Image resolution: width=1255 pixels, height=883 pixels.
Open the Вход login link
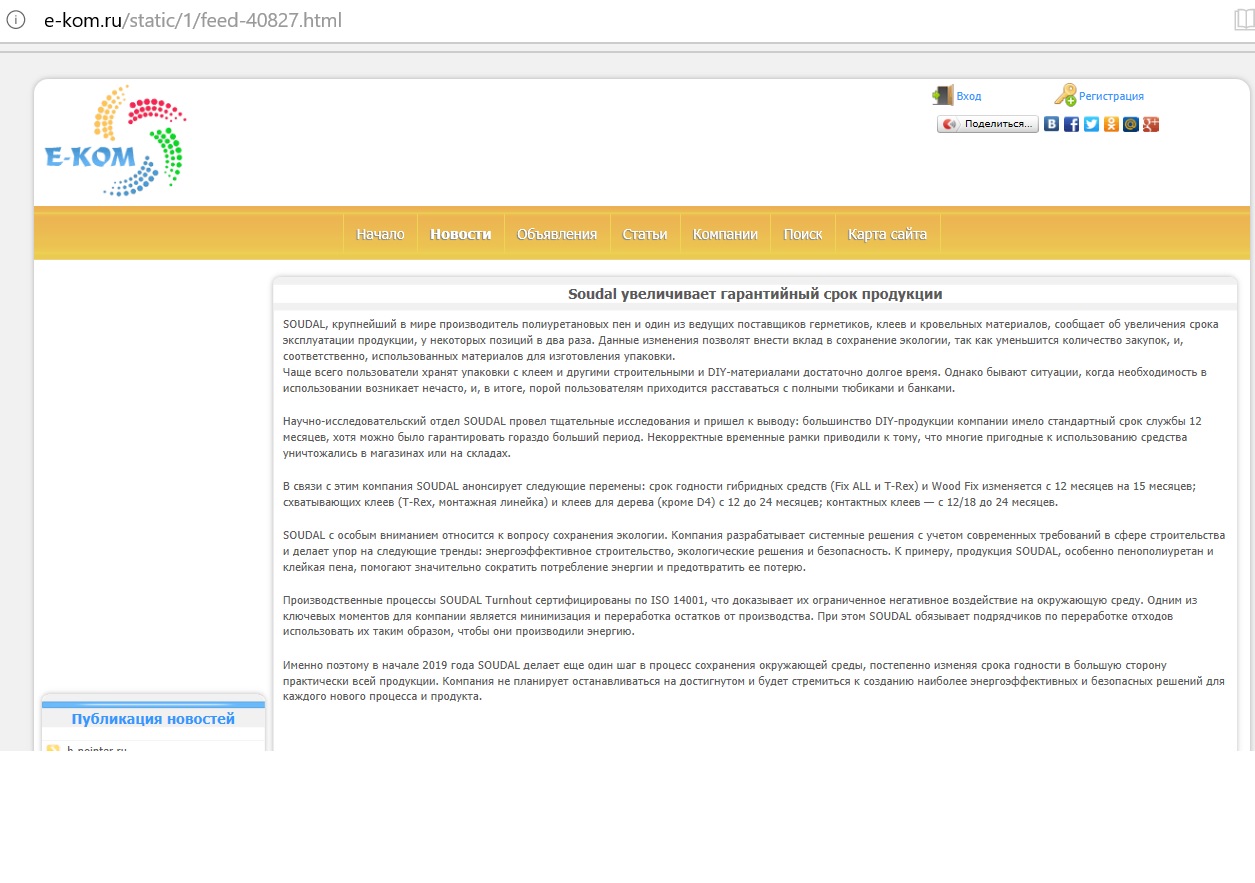[969, 97]
